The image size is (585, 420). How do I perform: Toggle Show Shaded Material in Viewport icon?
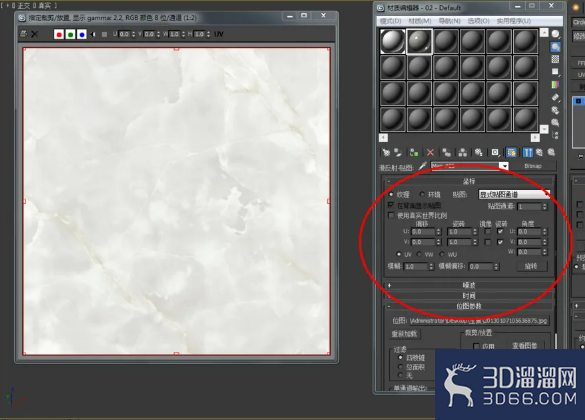point(511,152)
